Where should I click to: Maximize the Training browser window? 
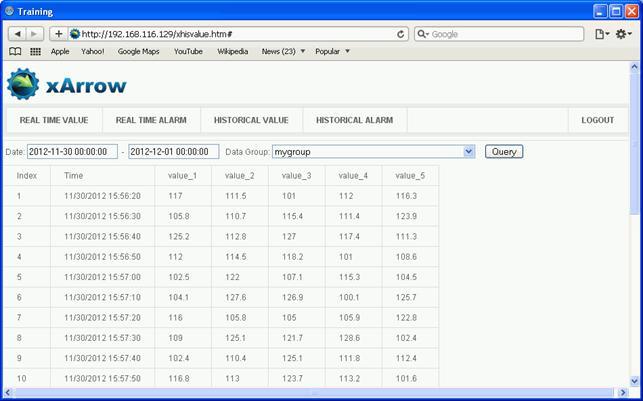tap(616, 11)
